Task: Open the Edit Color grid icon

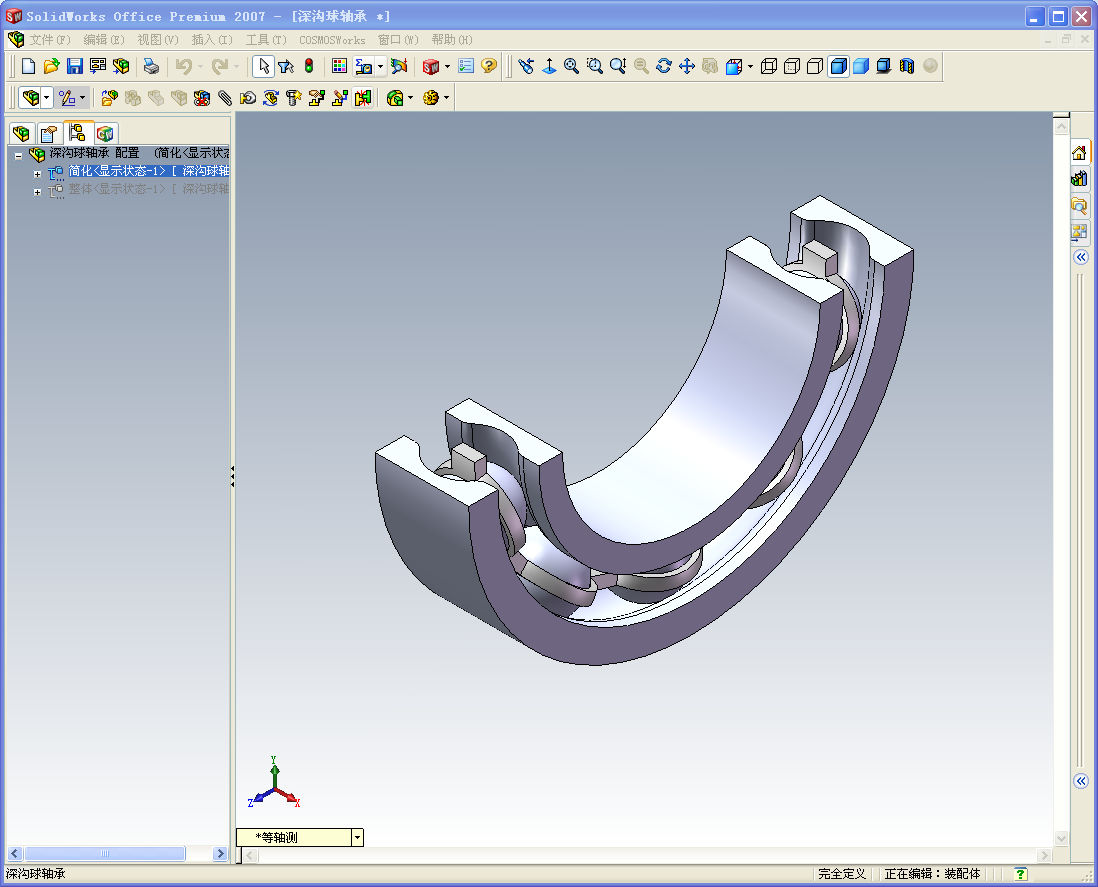Action: tap(340, 67)
